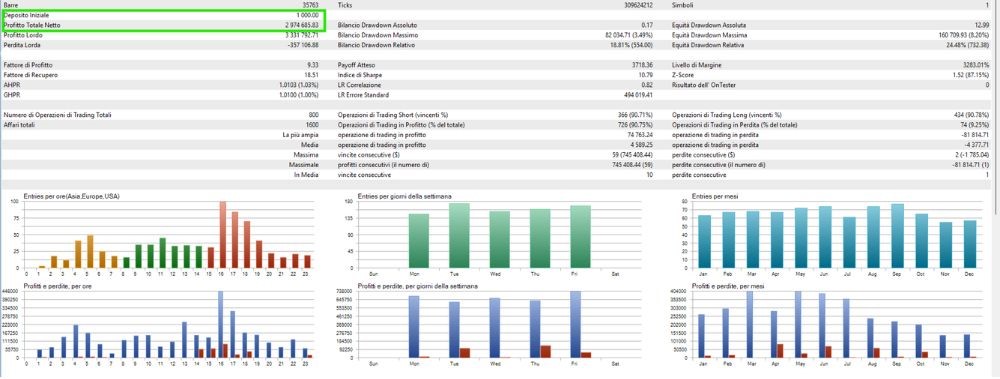
Task: Click the Deposito Iniziale value 1 000.00
Action: [x=306, y=15]
